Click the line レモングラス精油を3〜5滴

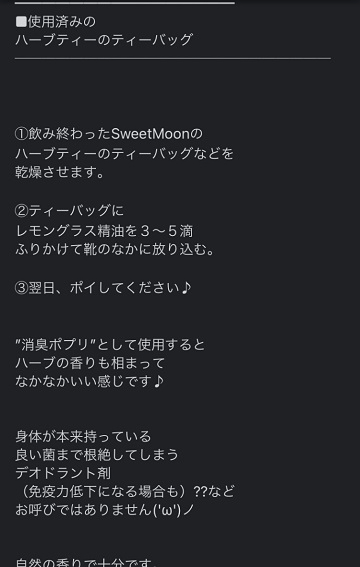tap(104, 231)
